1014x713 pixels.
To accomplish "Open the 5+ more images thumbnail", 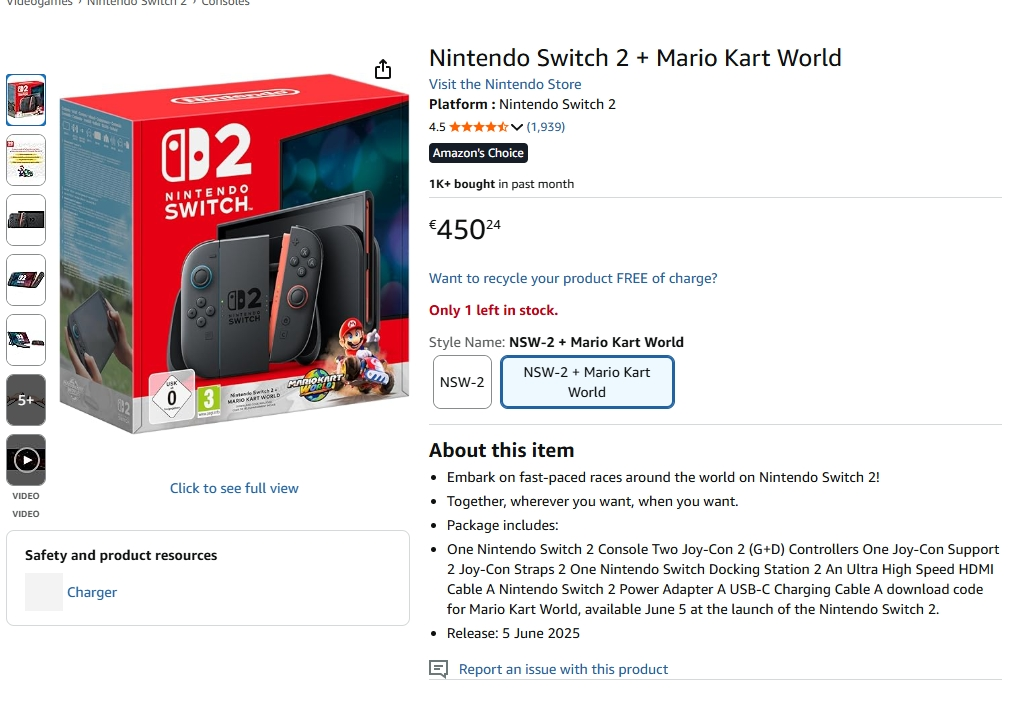I will (x=26, y=400).
